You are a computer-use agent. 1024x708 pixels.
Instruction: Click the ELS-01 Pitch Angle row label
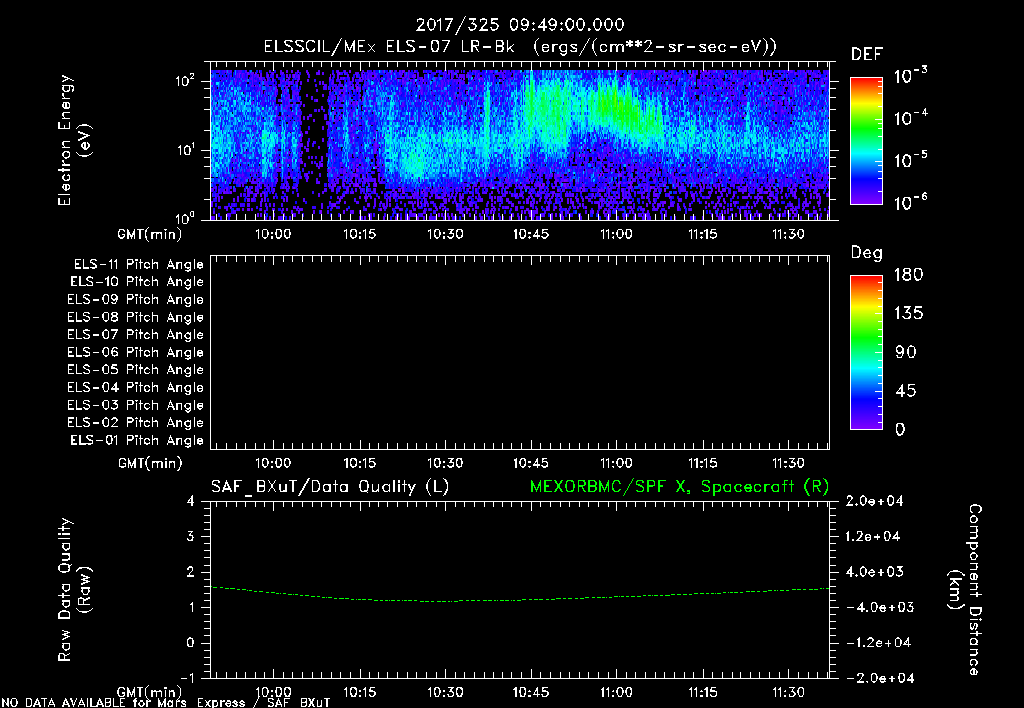pos(137,440)
